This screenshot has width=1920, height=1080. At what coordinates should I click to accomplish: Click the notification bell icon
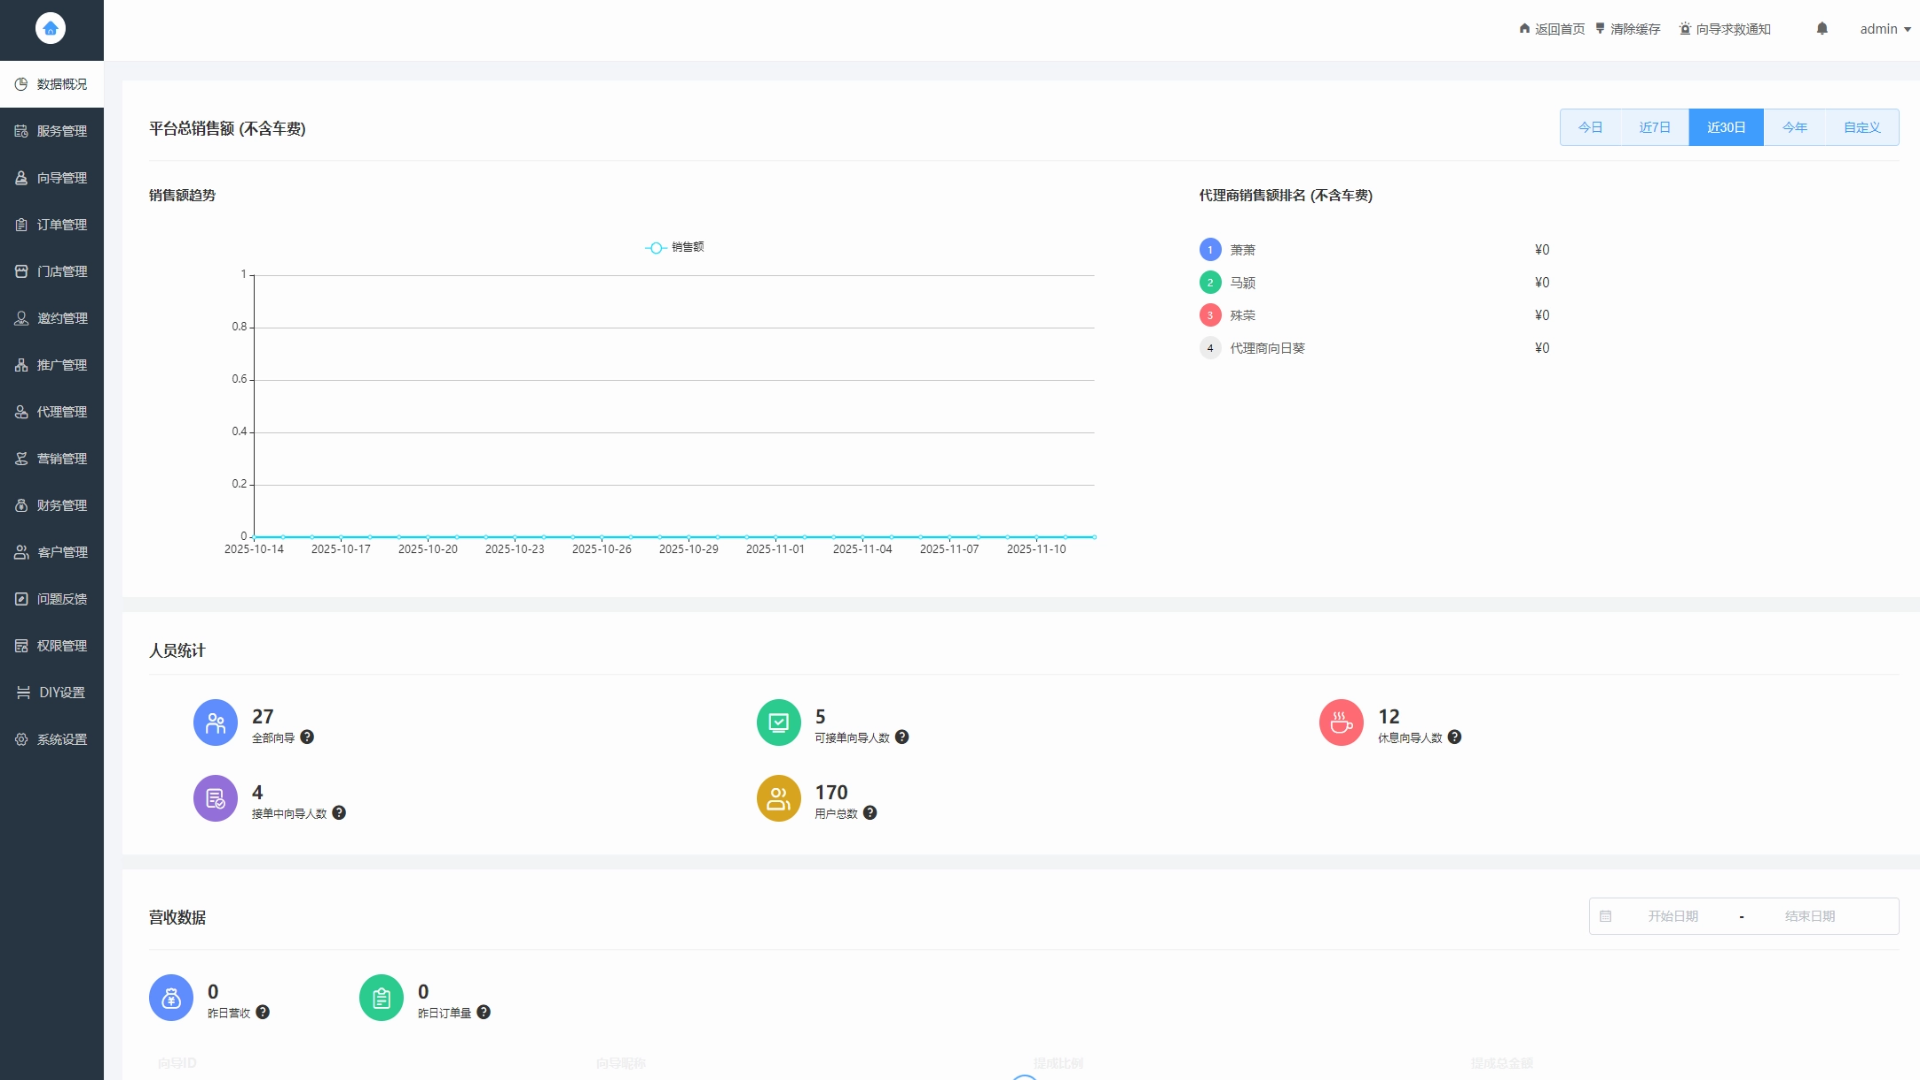click(x=1822, y=29)
